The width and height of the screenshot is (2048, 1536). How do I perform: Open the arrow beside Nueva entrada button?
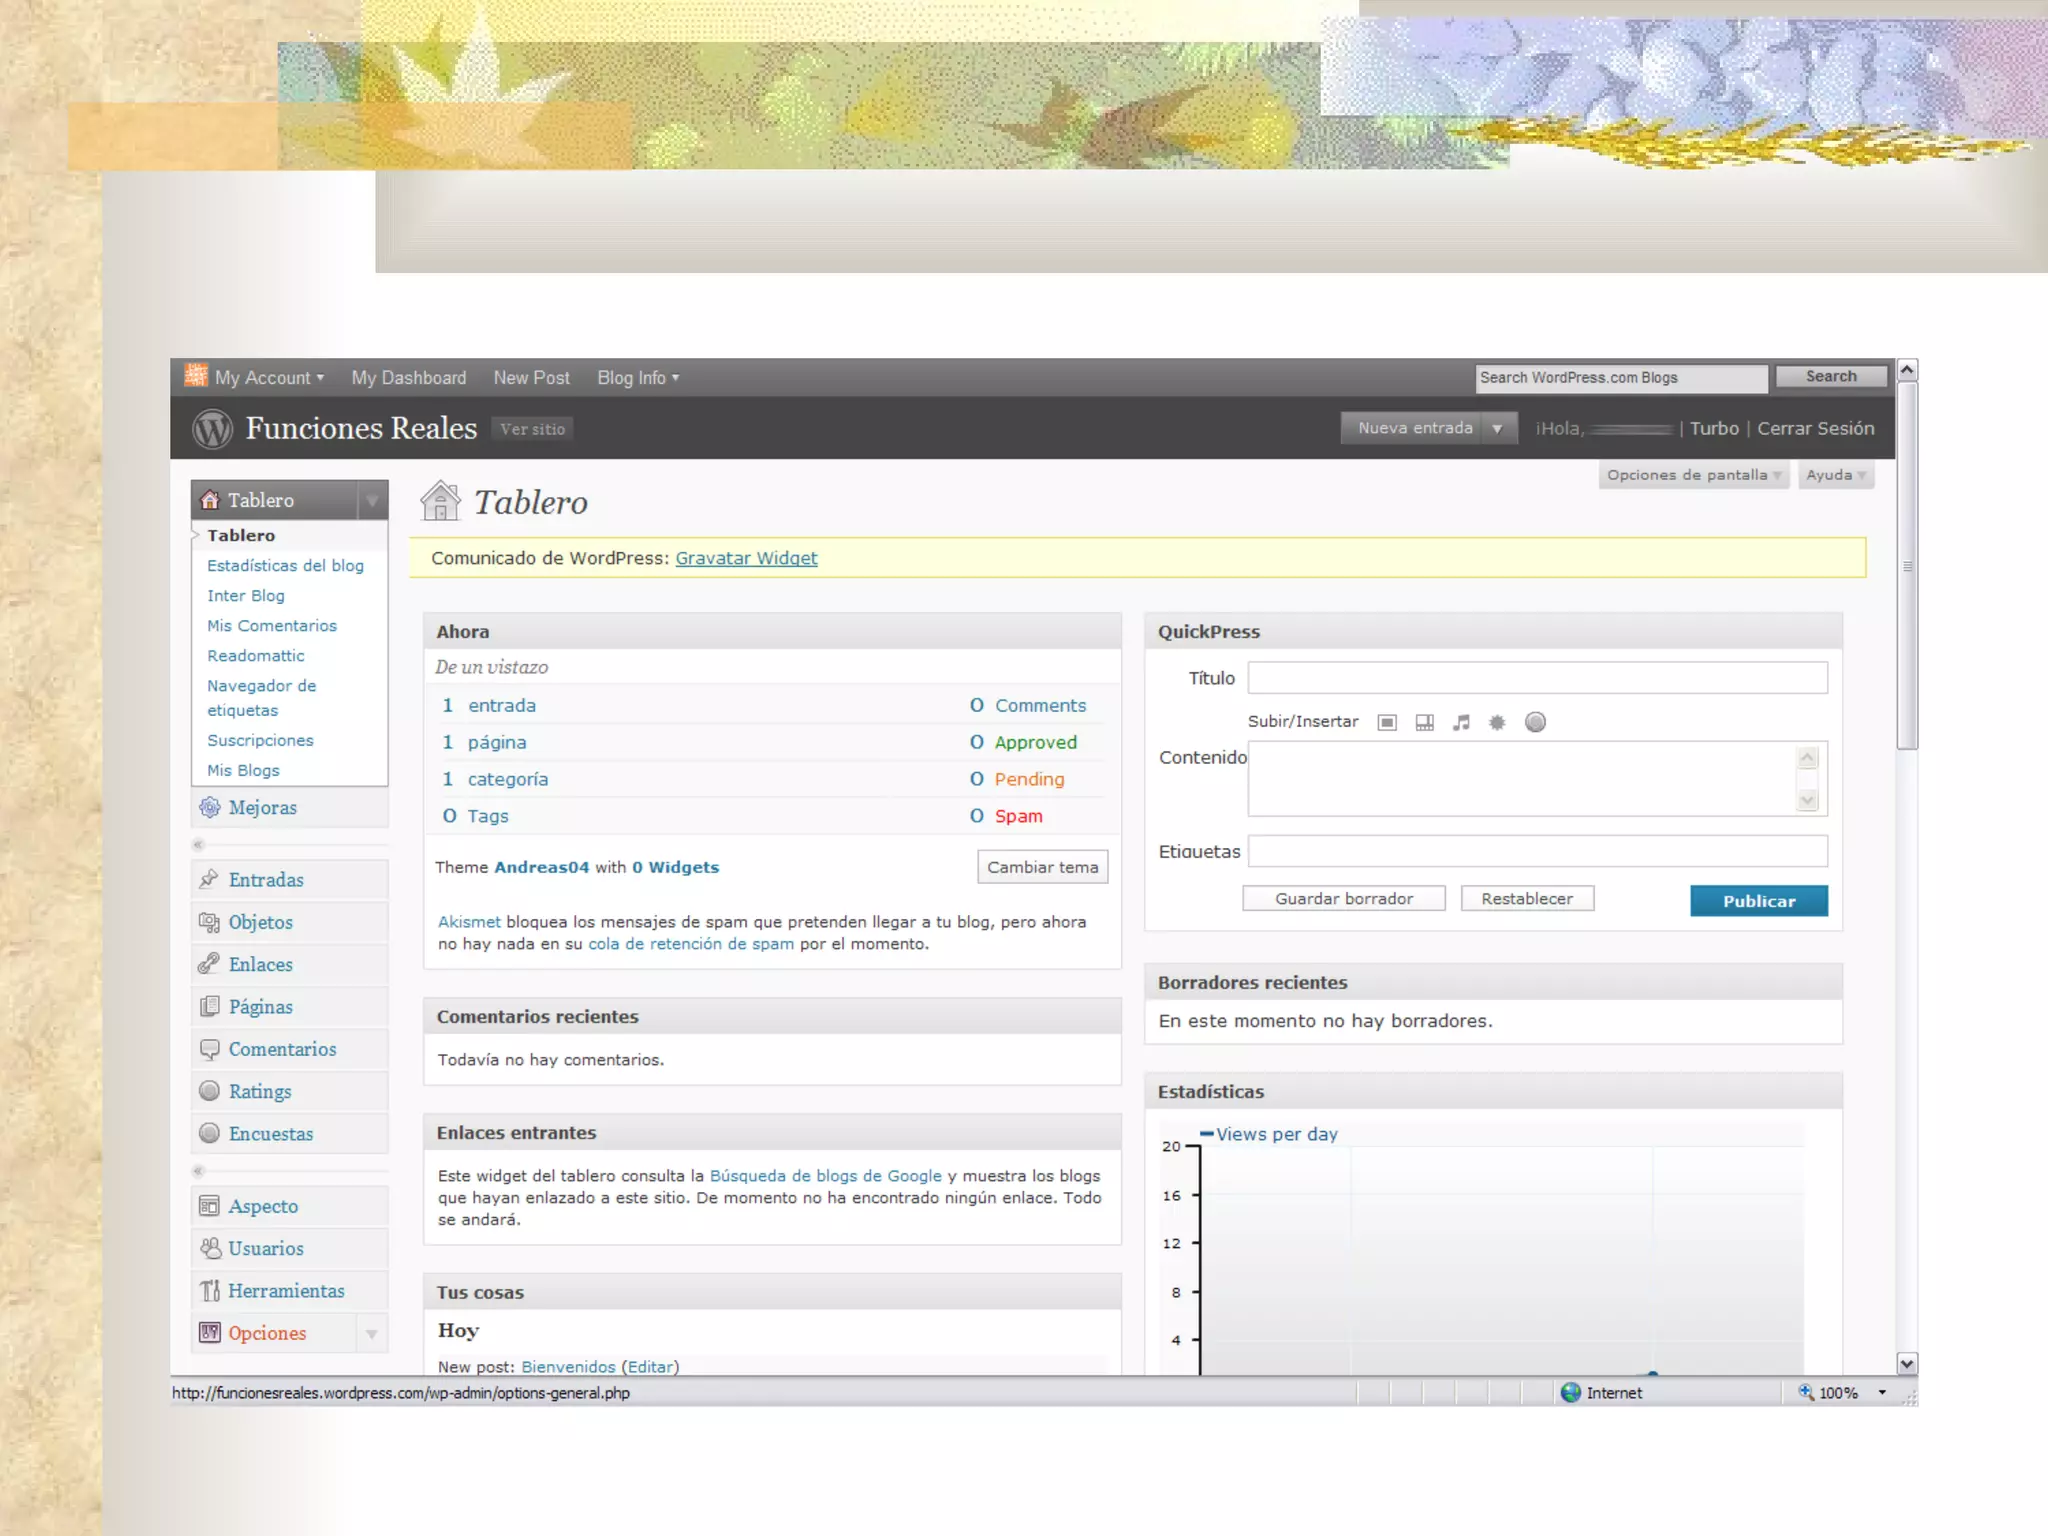pos(1497,428)
